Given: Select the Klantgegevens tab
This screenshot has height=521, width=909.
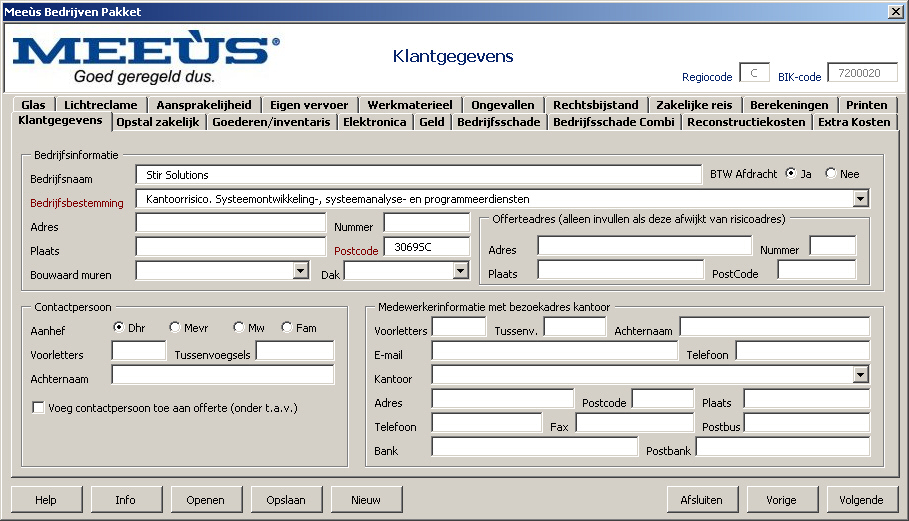Looking at the screenshot, I should (60, 121).
